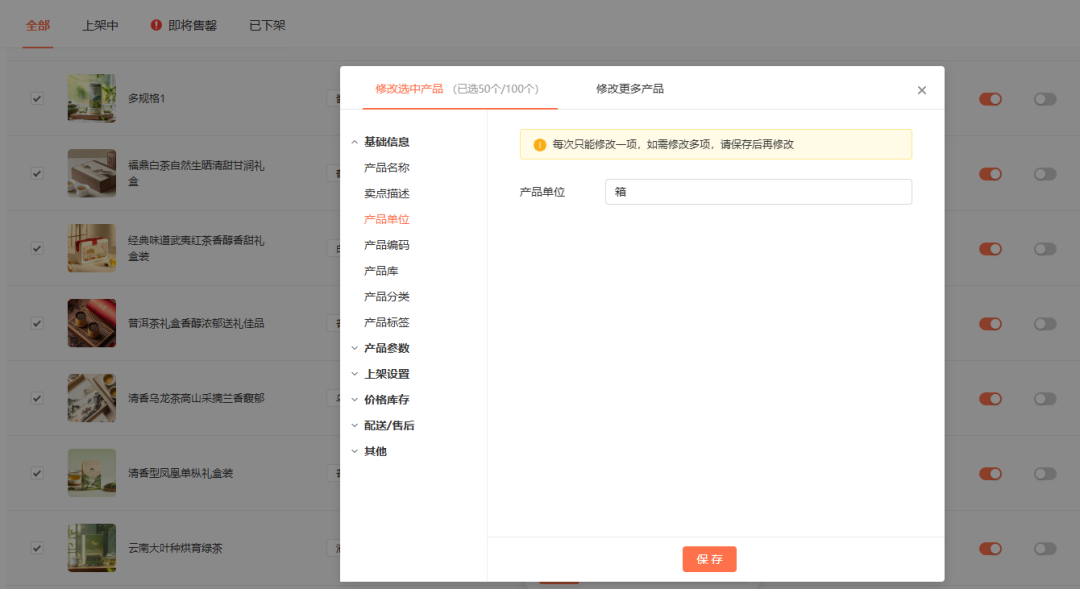This screenshot has width=1080, height=589.
Task: Enable the gray toggle on 清香型凤凰单枞礼盒装 row
Action: pyautogui.click(x=1044, y=473)
